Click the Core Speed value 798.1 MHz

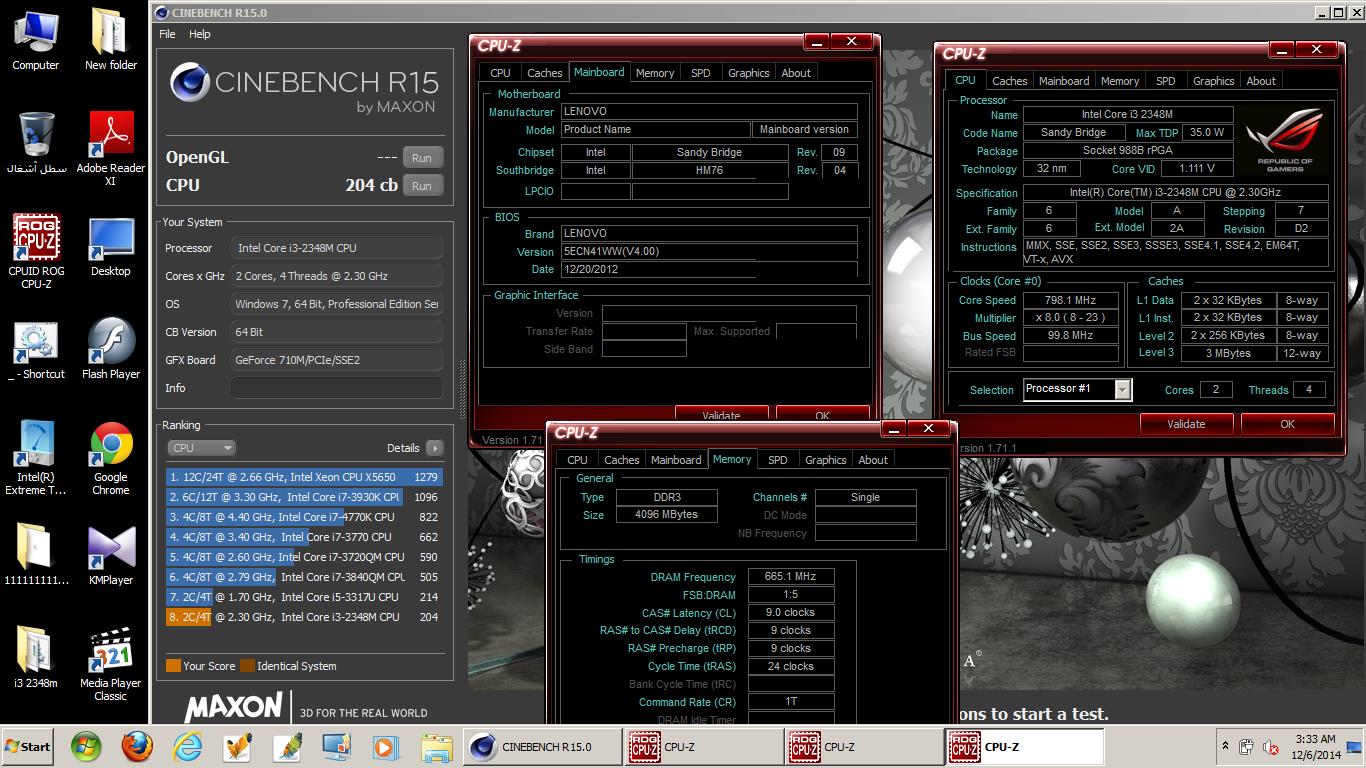1070,300
